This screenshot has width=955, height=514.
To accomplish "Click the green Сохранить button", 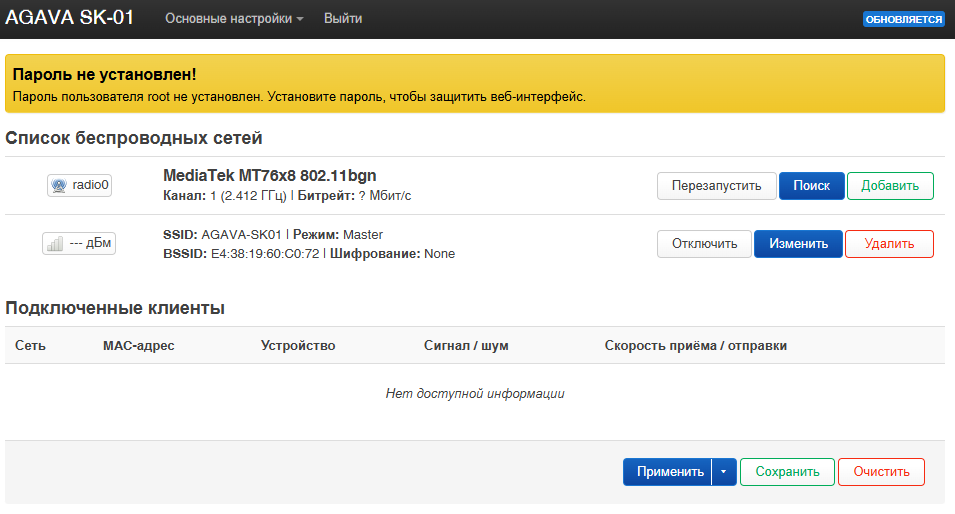I will pos(787,472).
